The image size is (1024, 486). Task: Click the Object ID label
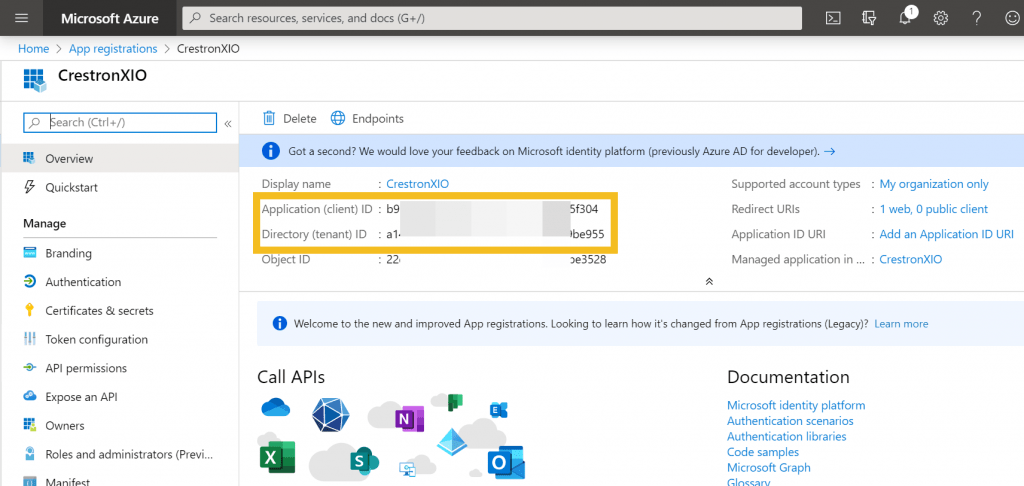pyautogui.click(x=286, y=259)
